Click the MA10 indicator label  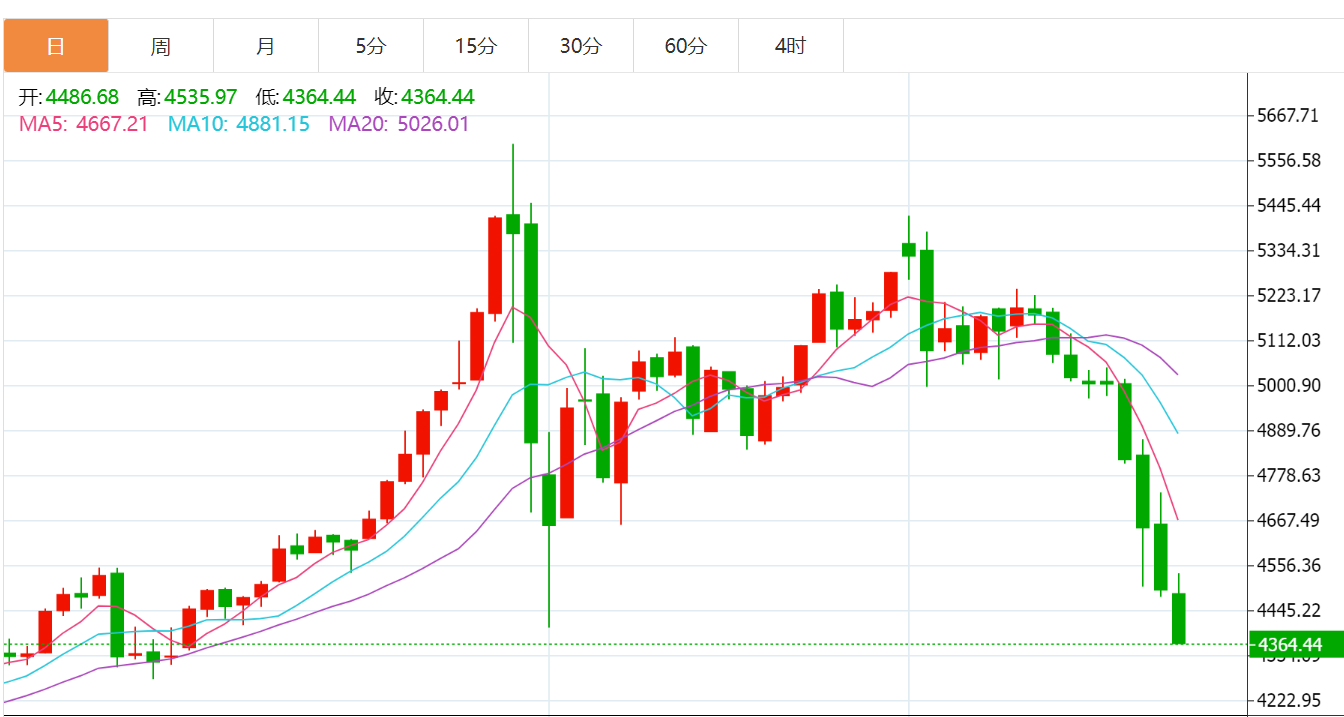[238, 124]
